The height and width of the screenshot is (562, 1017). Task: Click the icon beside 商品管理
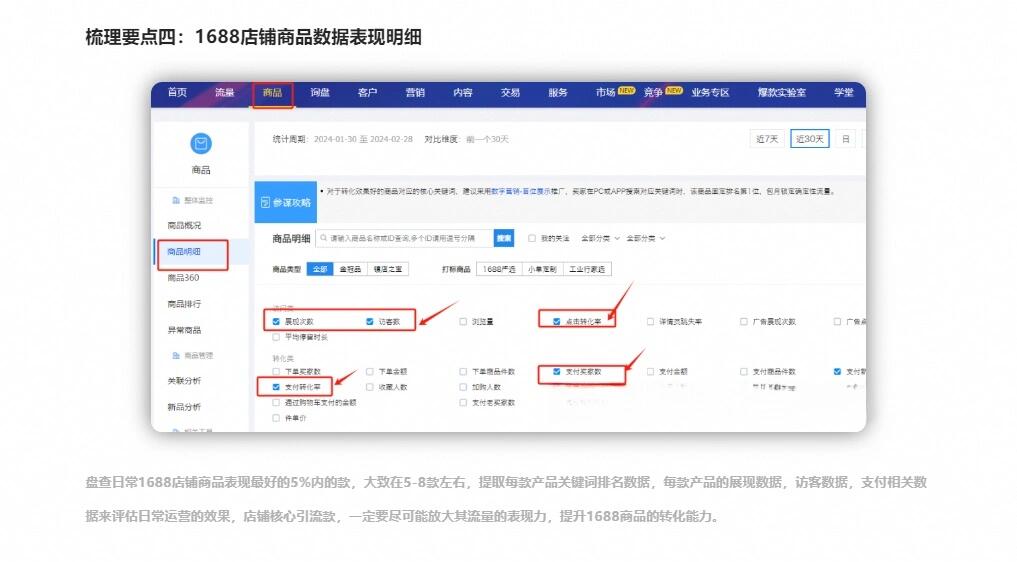[176, 356]
